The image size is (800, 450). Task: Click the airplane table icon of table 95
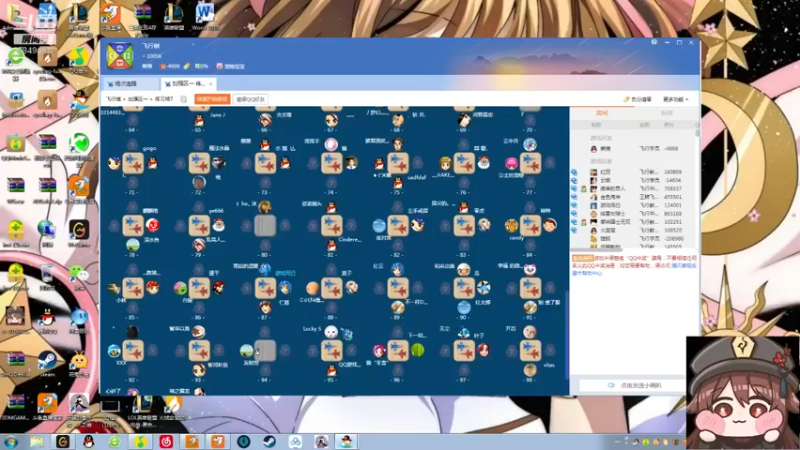[332, 351]
